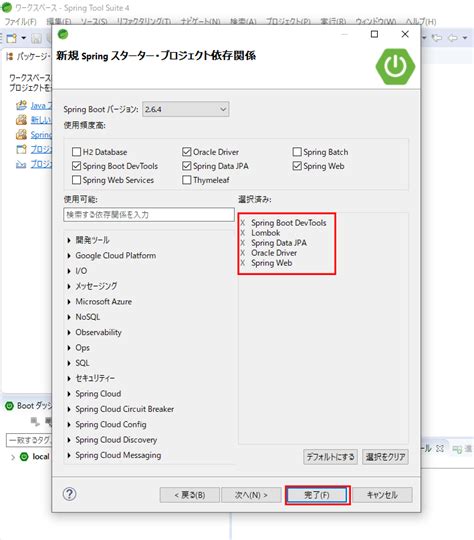Remove Spring Data JPA via its X icon
The height and width of the screenshot is (540, 474).
pyautogui.click(x=243, y=243)
